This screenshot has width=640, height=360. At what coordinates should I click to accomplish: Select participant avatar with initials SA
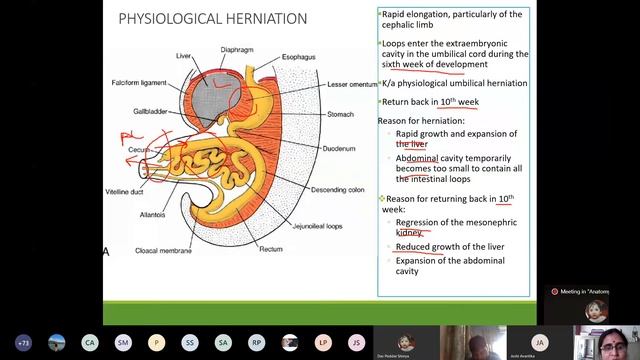223,343
